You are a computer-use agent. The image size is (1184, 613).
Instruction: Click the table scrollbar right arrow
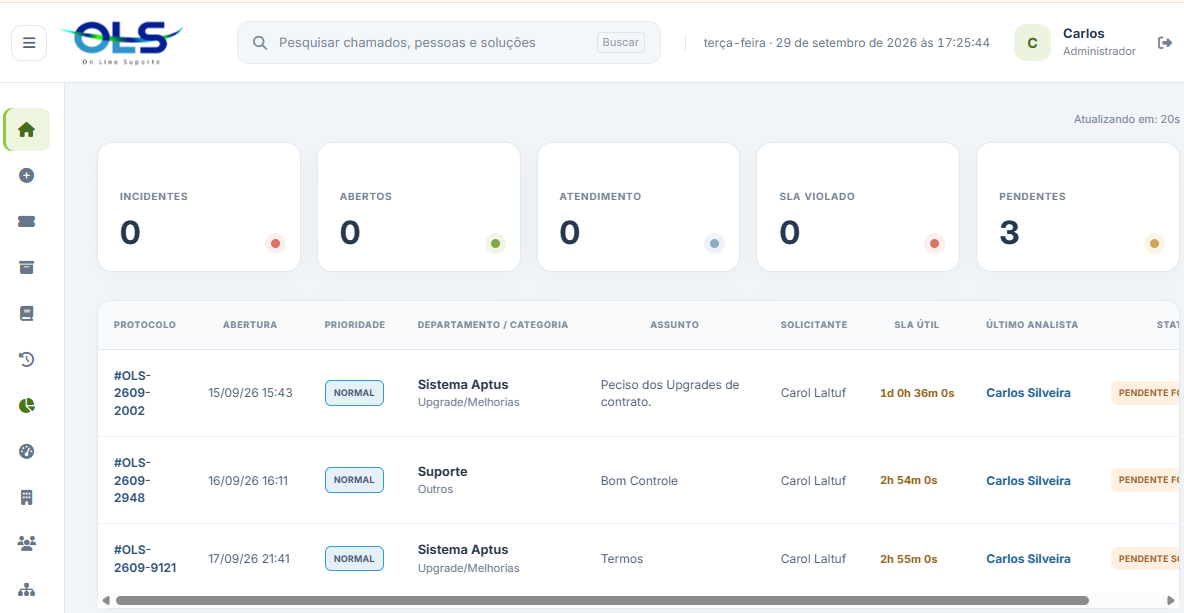(x=1171, y=600)
